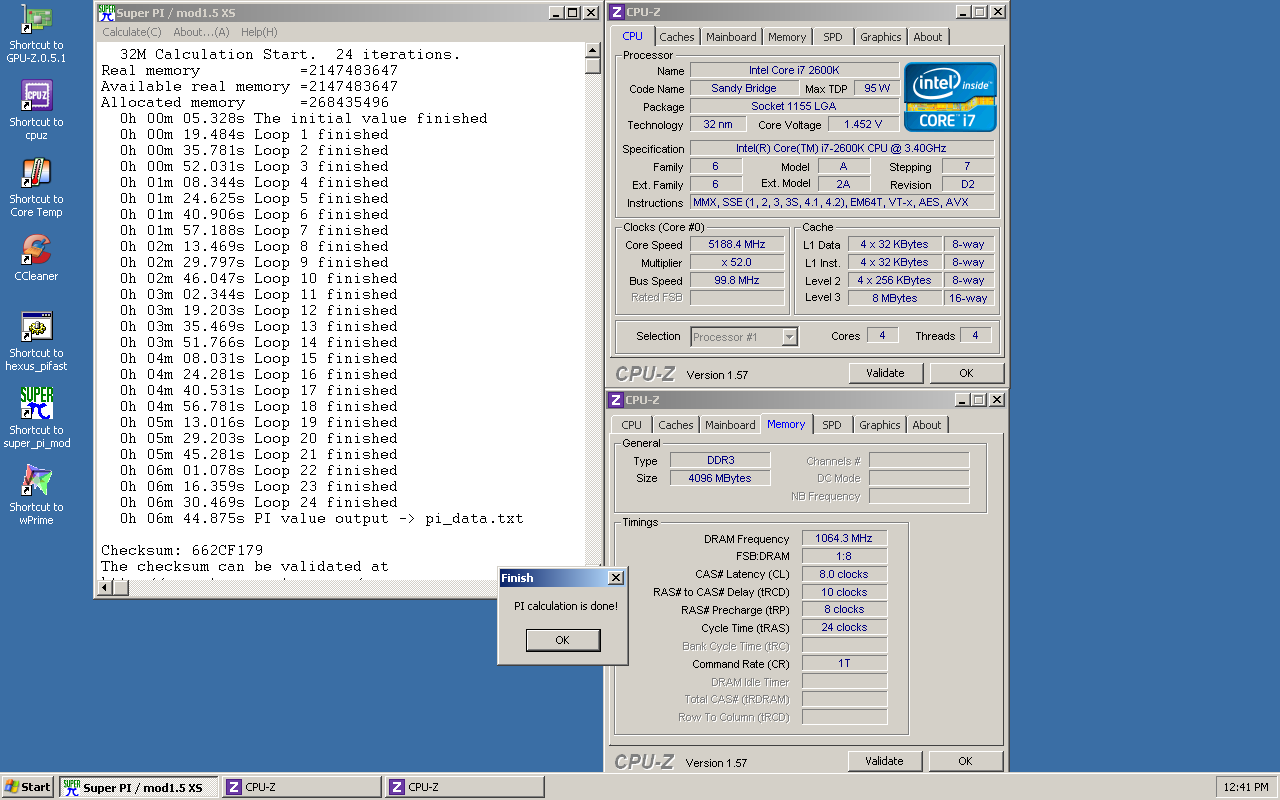This screenshot has height=800, width=1280.
Task: Open the Calculate(C) menu in Super PI
Action: tap(132, 32)
